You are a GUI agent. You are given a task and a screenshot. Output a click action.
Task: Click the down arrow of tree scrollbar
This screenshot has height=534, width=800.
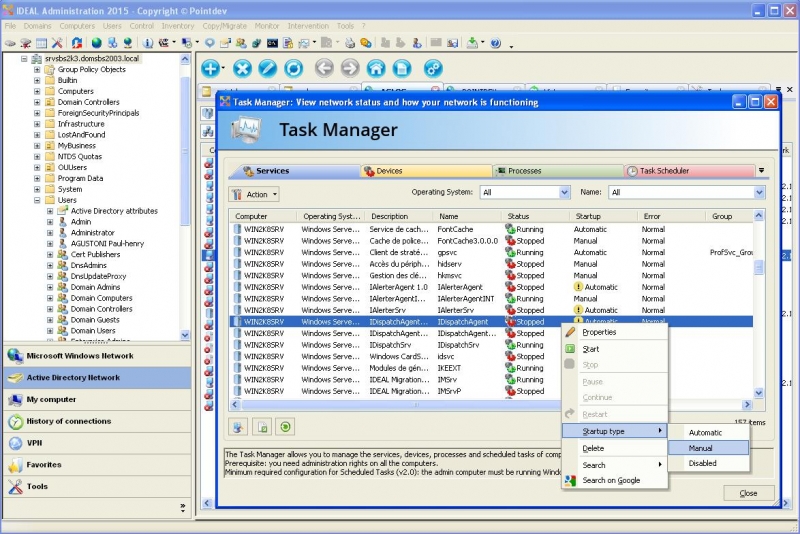click(x=185, y=335)
